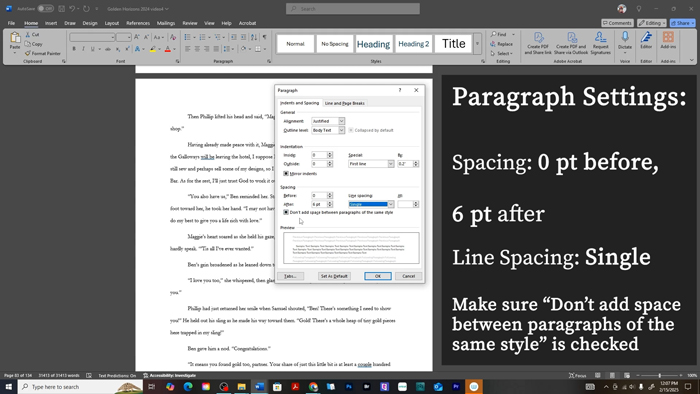Clear all formatting icon
Image resolution: width=700 pixels, height=394 pixels.
click(173, 37)
